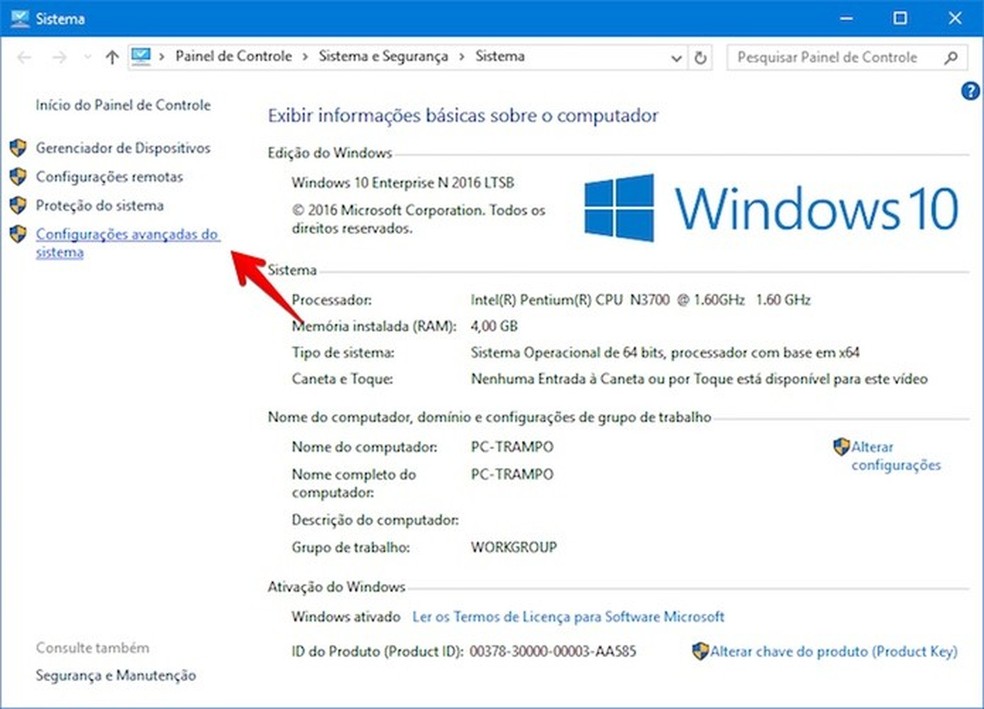The height and width of the screenshot is (709, 984).
Task: Click Alterar configurações link
Action: (x=896, y=456)
